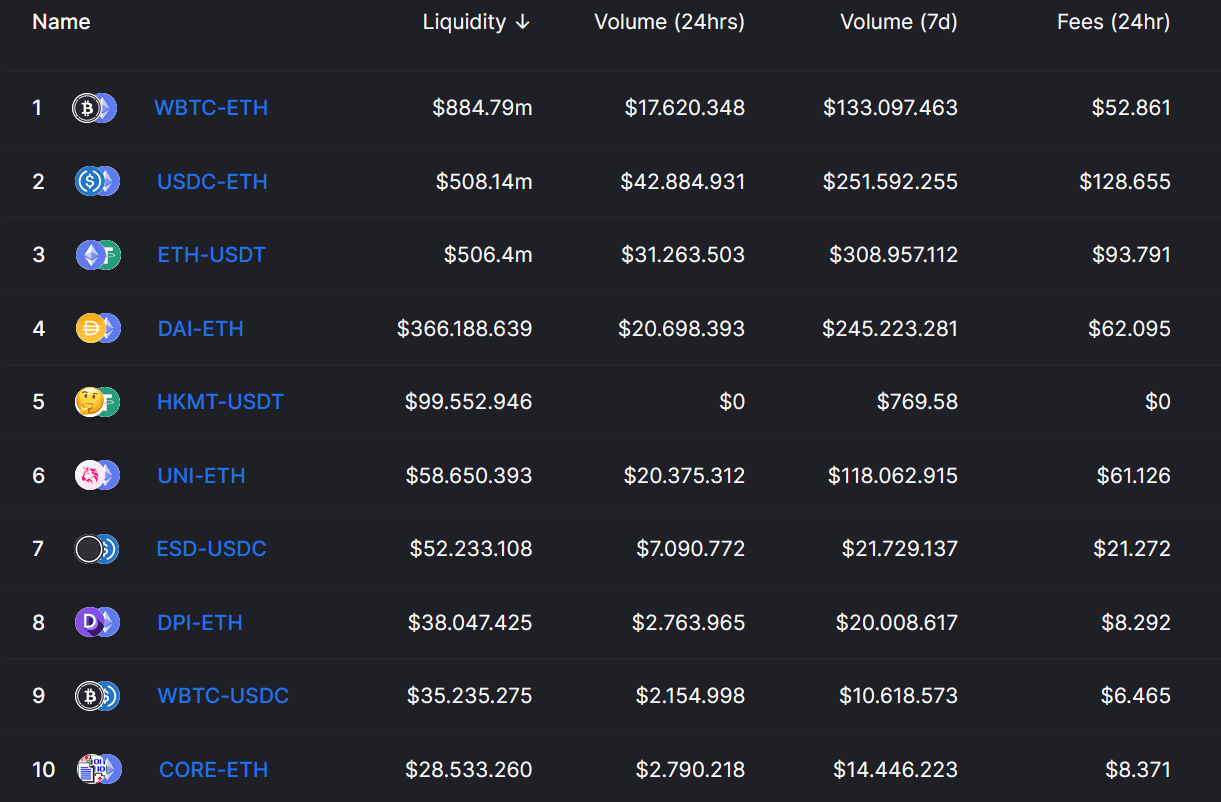Click the USDC-ETH pair token icon
1221x802 pixels.
(97, 181)
